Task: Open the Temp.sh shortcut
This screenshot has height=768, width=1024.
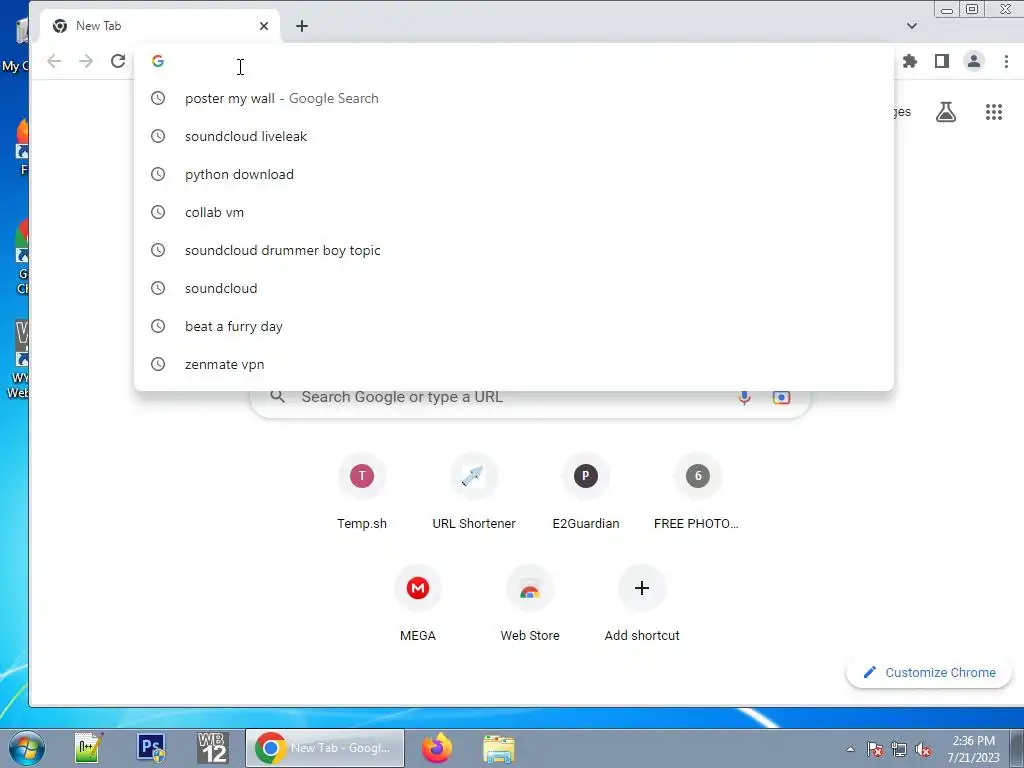Action: click(362, 491)
